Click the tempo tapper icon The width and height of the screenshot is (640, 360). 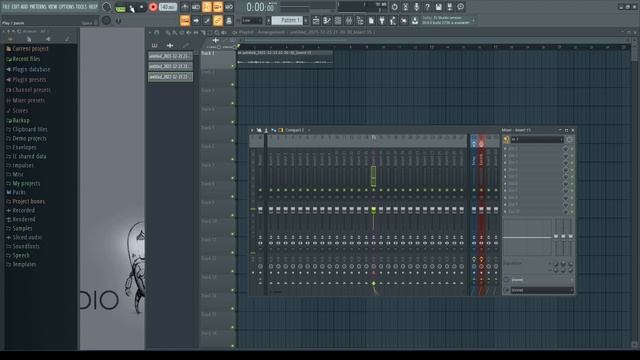pos(393,20)
